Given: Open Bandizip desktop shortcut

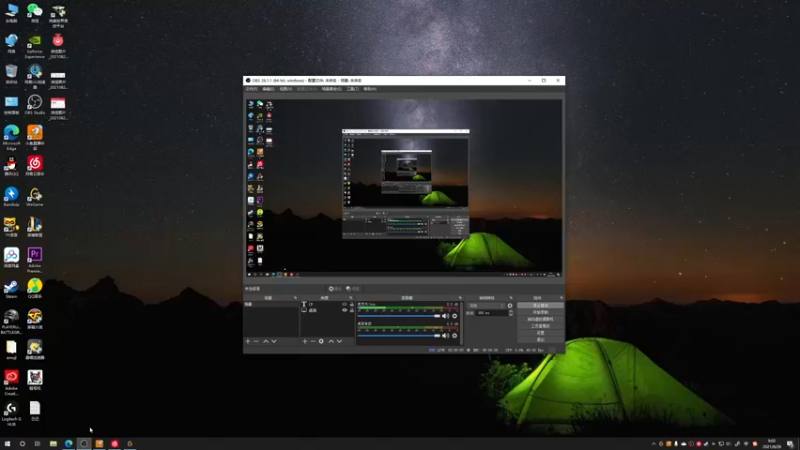Looking at the screenshot, I should 11,196.
